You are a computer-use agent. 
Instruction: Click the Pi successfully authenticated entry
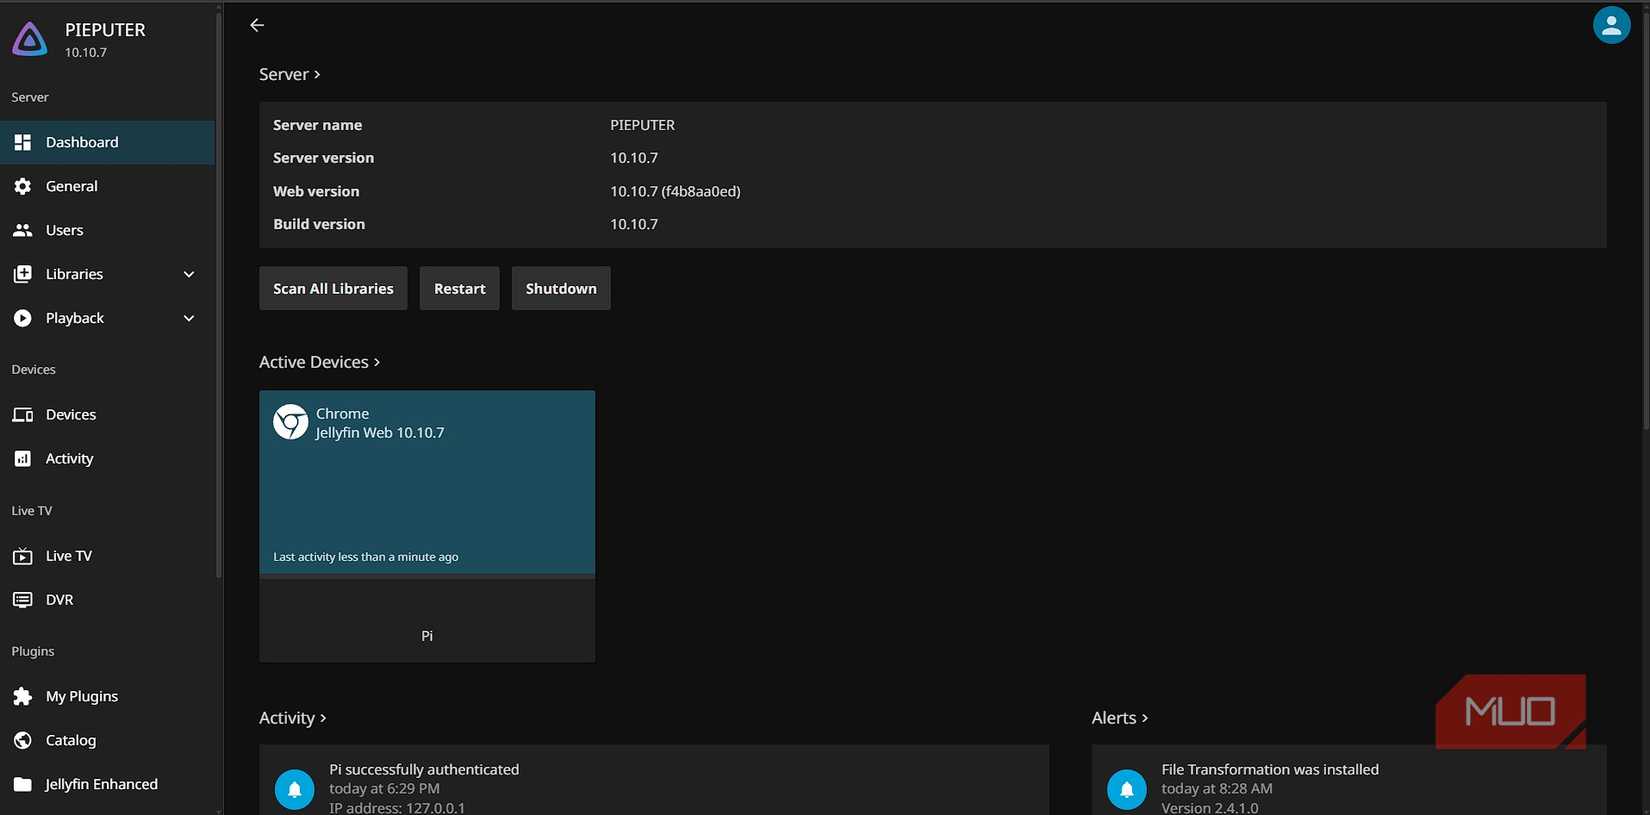click(x=654, y=780)
